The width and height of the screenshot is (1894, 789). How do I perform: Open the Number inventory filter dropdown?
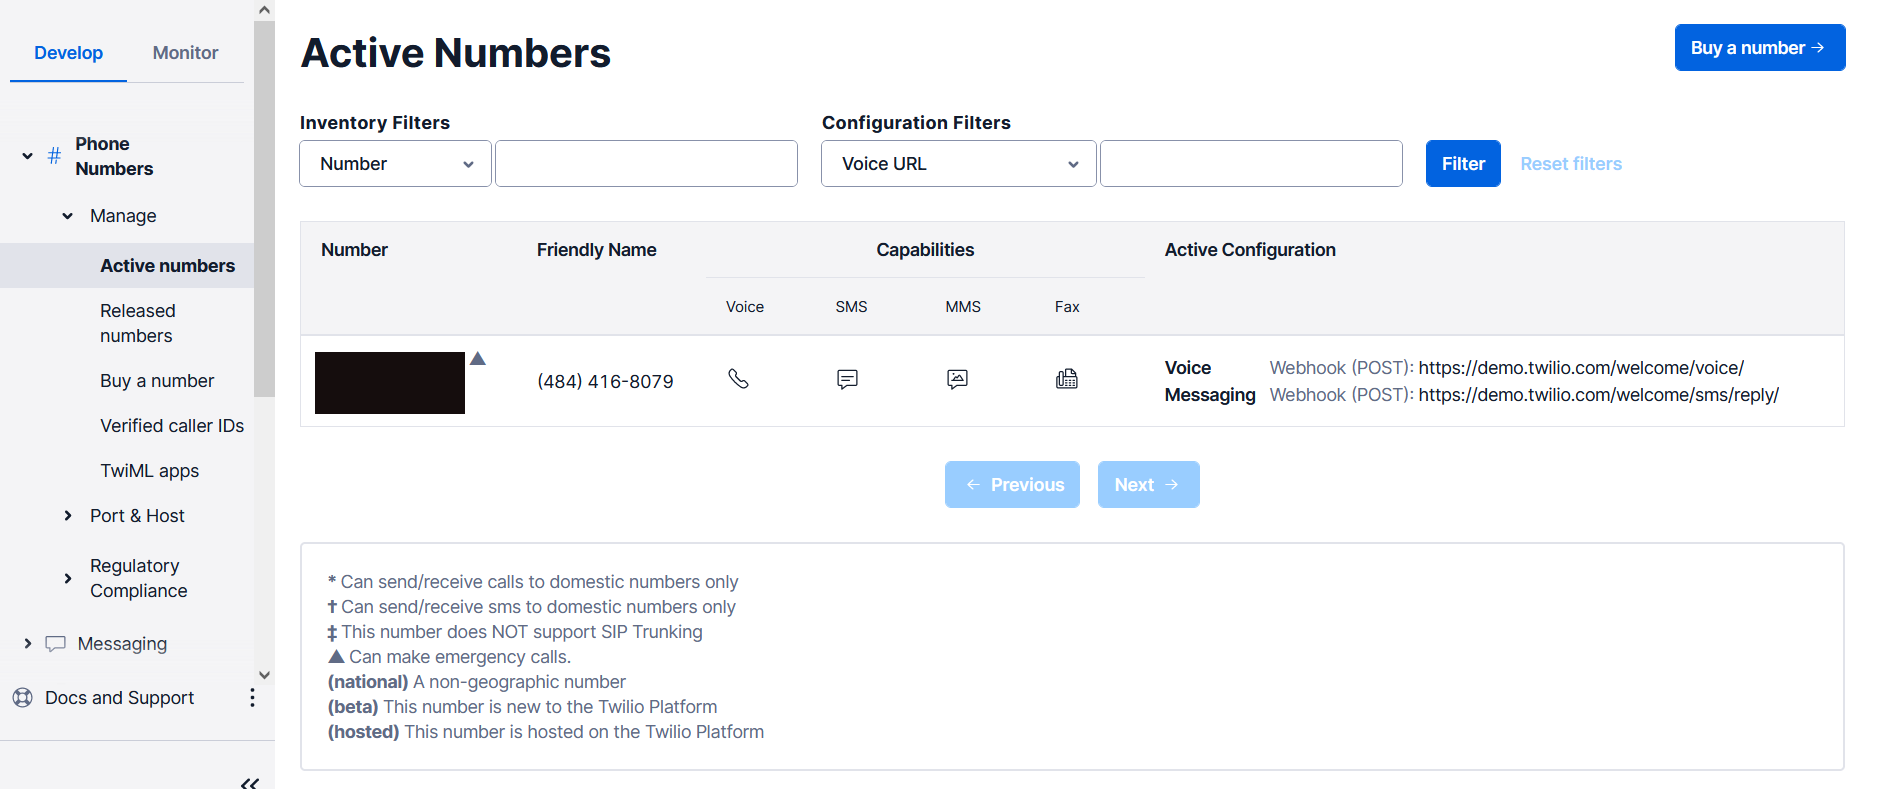click(395, 164)
